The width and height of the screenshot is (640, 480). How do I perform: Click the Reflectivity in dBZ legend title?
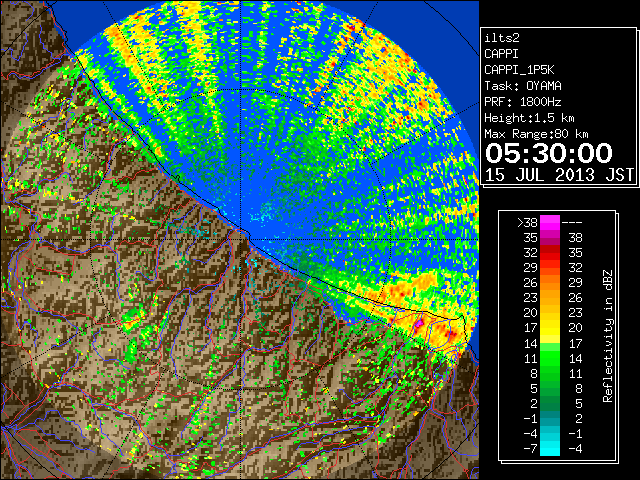607,336
